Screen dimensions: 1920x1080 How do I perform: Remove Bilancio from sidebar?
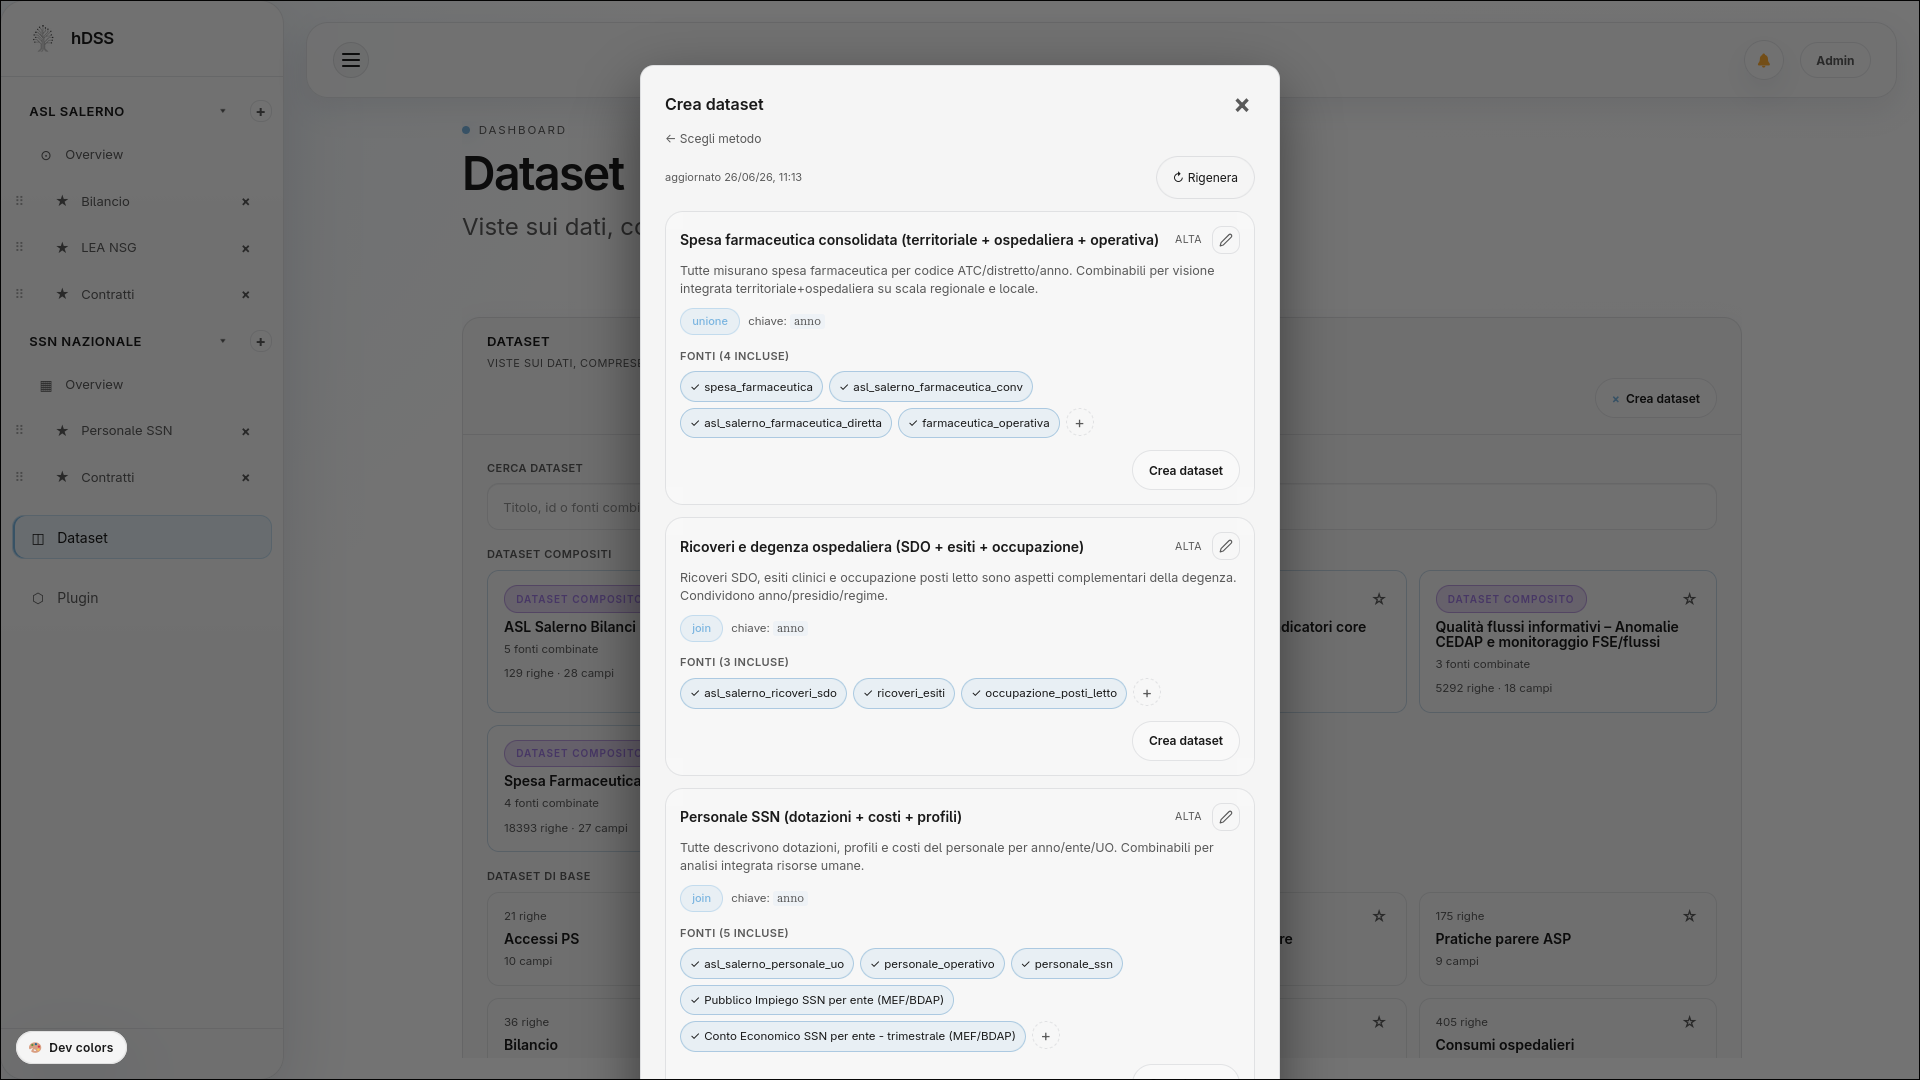point(246,202)
